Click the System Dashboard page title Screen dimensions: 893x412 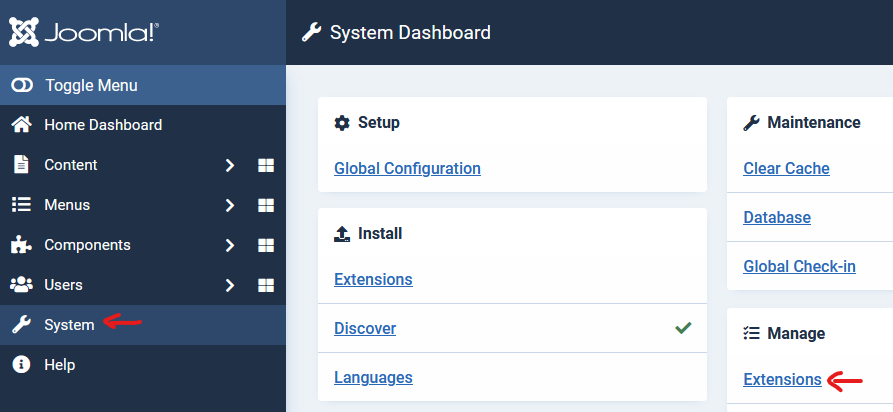[x=410, y=32]
